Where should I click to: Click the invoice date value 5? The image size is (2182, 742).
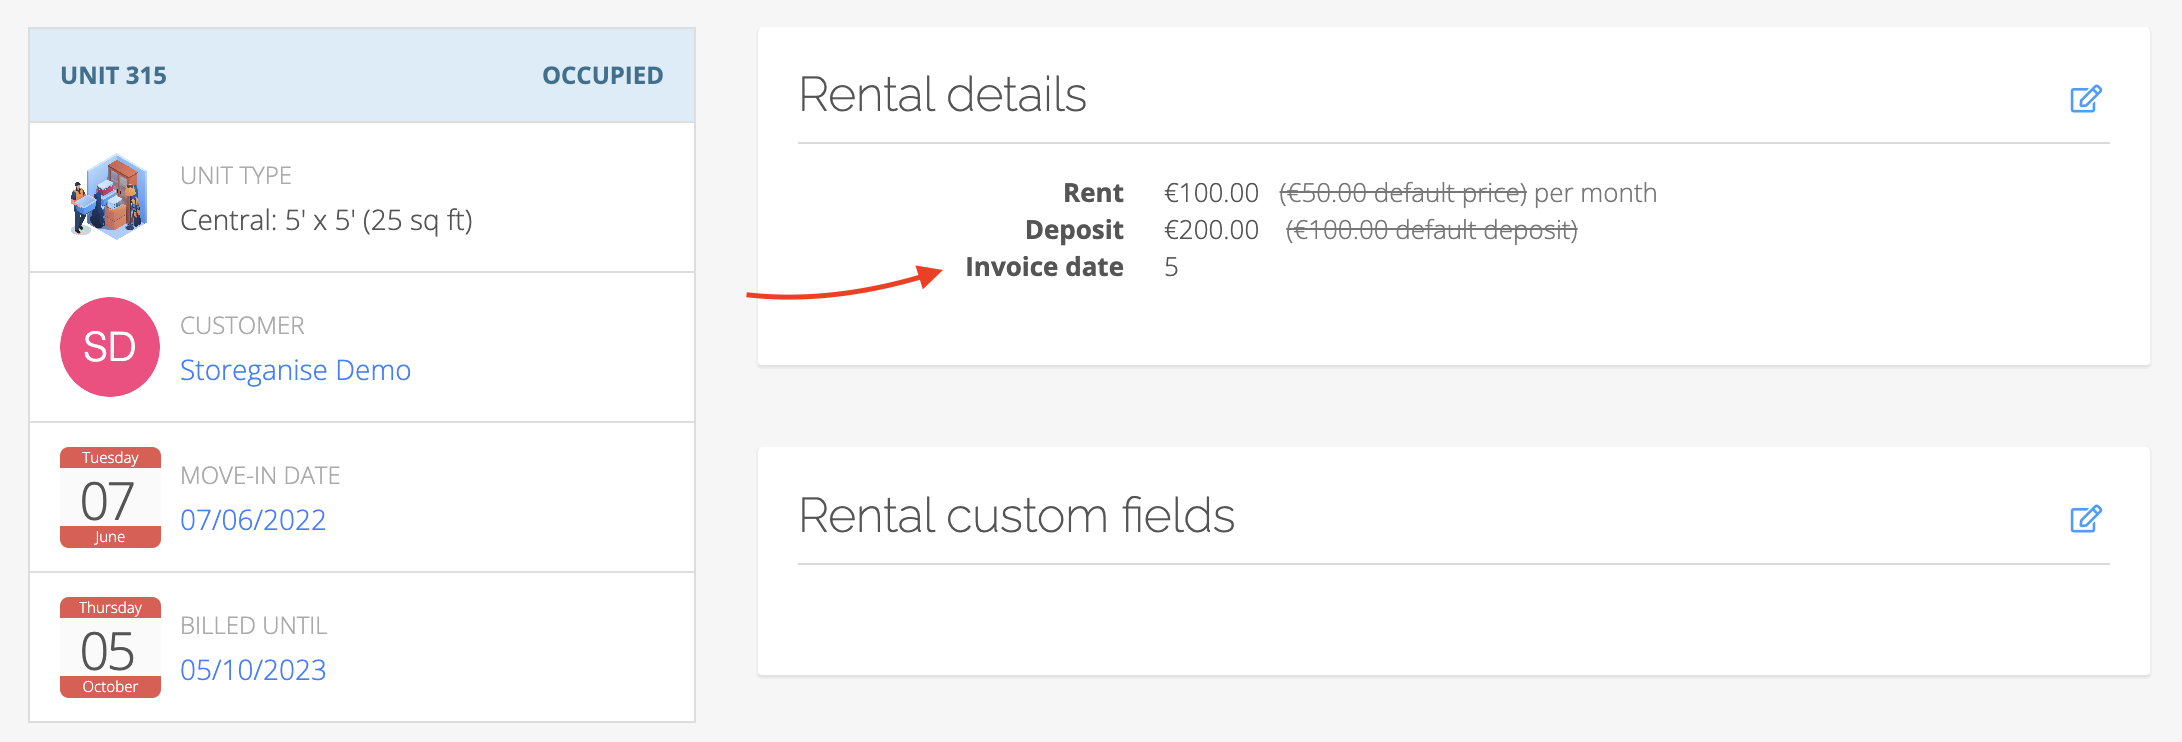[x=1171, y=267]
